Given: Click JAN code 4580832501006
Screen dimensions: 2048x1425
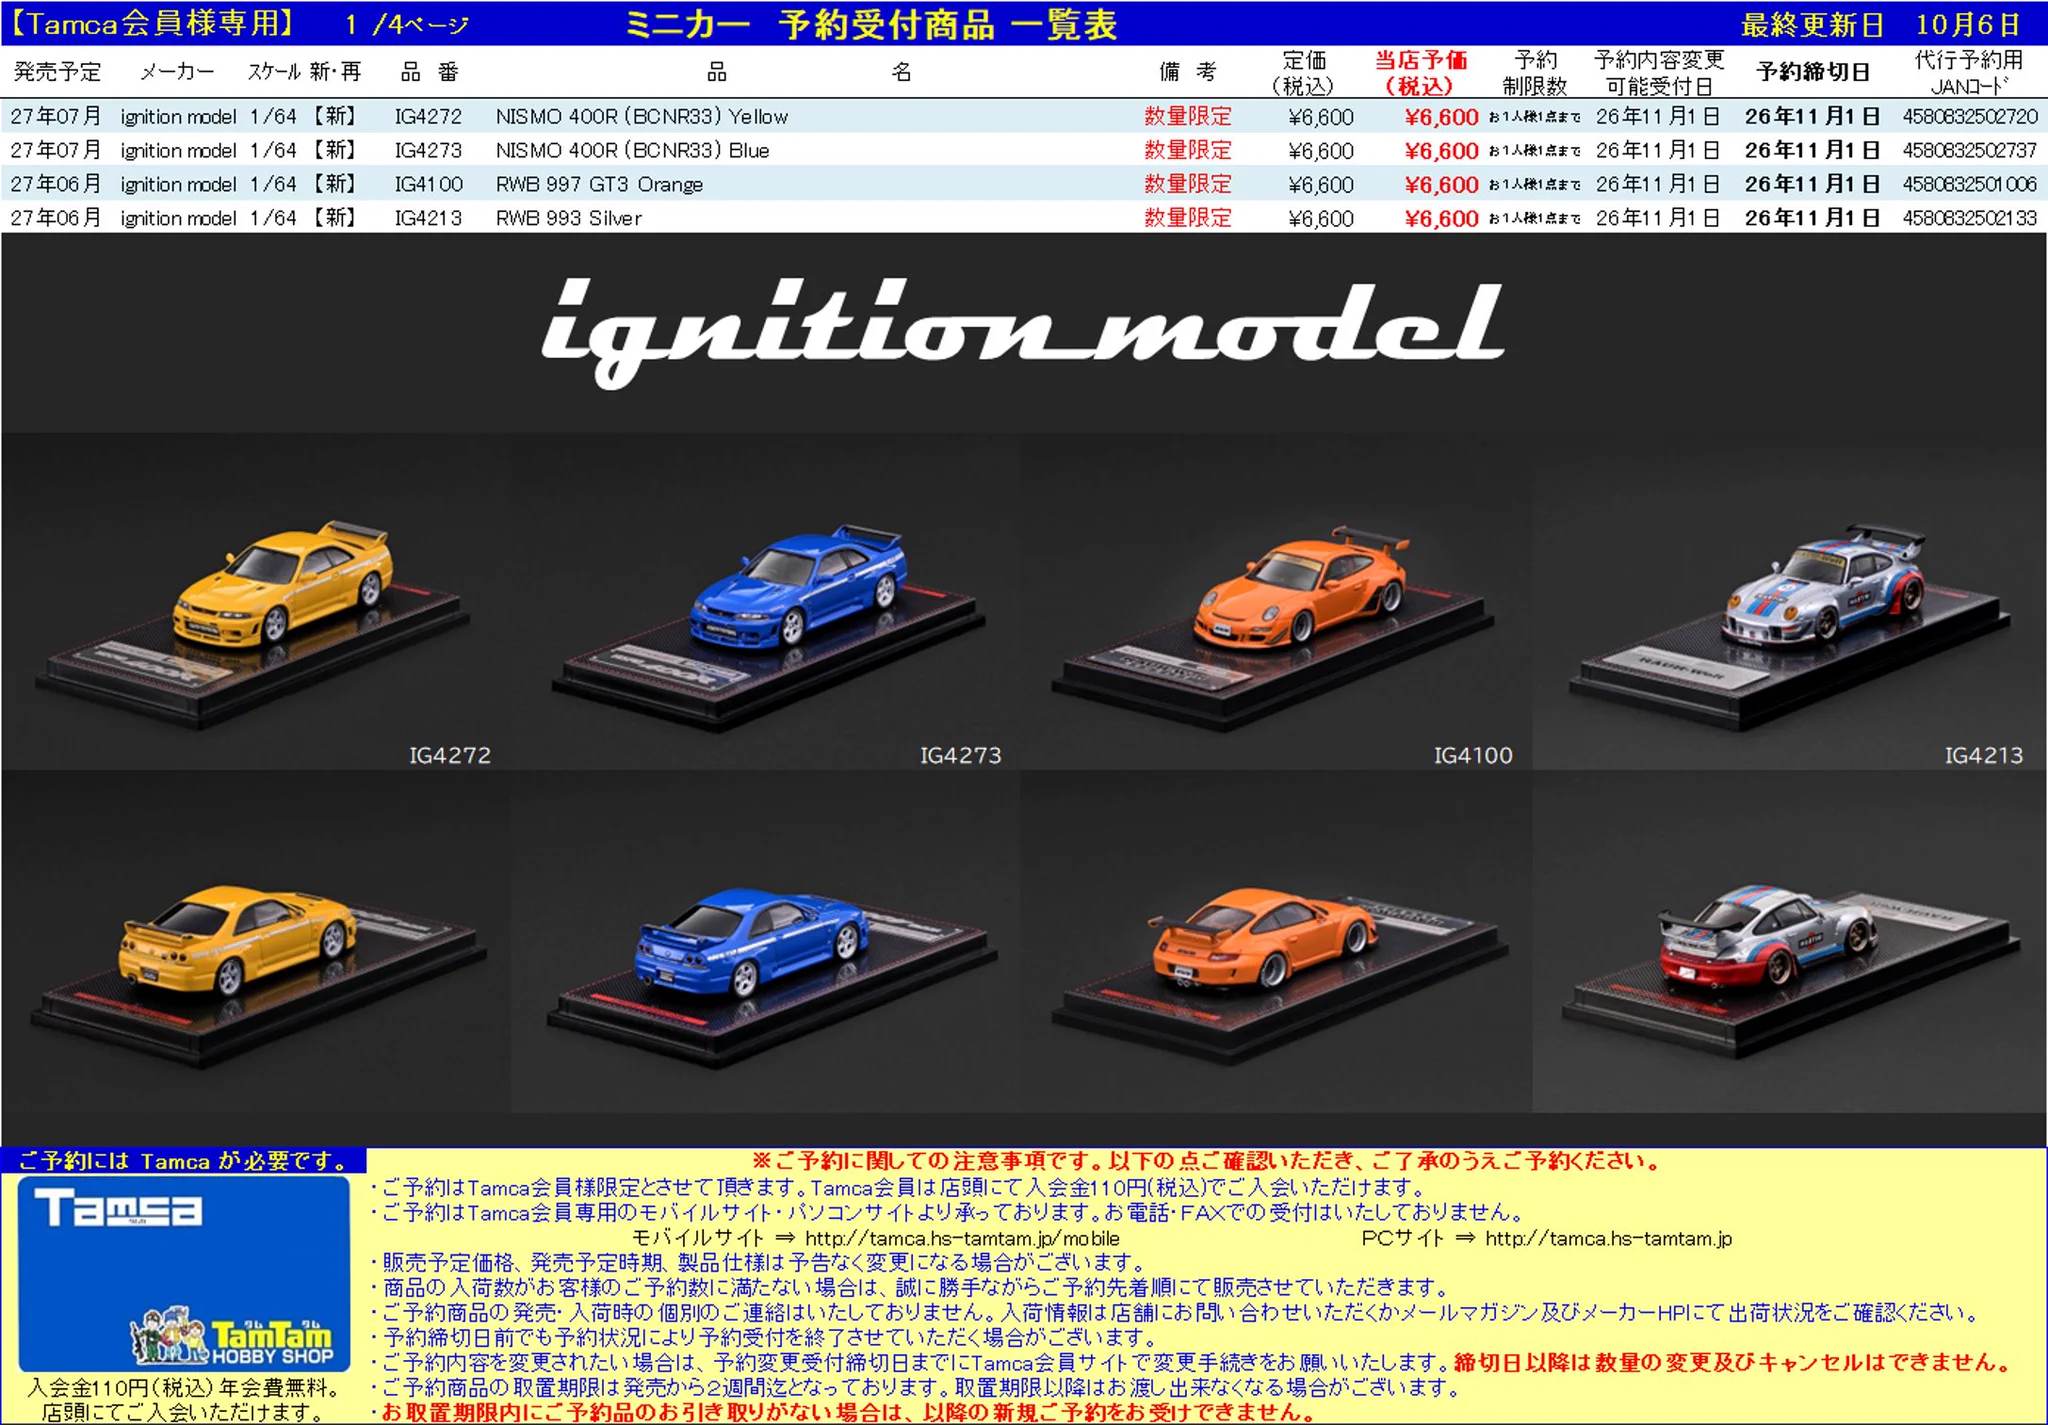Looking at the screenshot, I should [1969, 185].
